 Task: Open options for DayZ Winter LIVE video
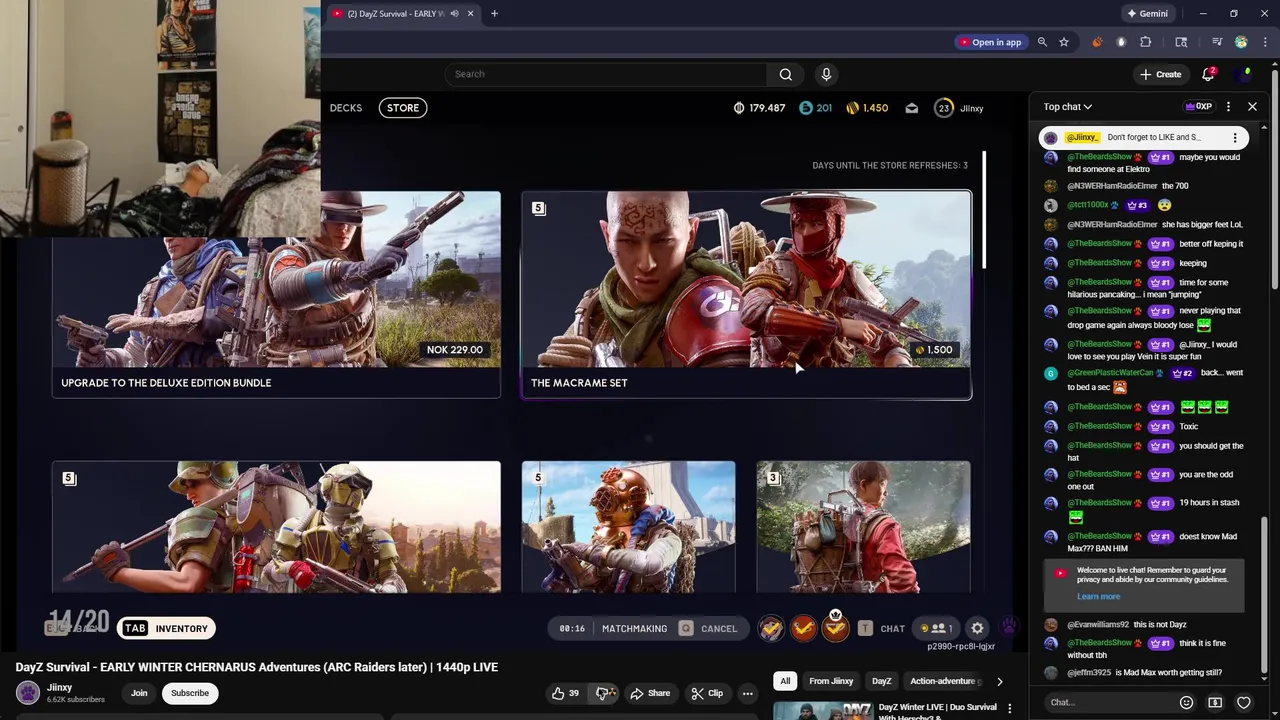[1010, 708]
